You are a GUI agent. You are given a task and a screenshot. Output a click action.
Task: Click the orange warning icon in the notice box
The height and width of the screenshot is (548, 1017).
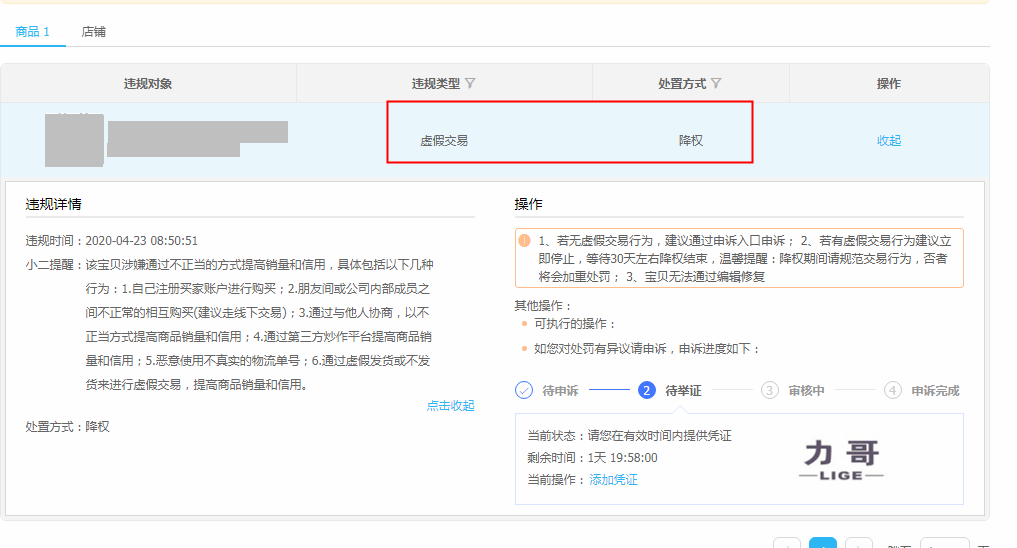(x=524, y=241)
